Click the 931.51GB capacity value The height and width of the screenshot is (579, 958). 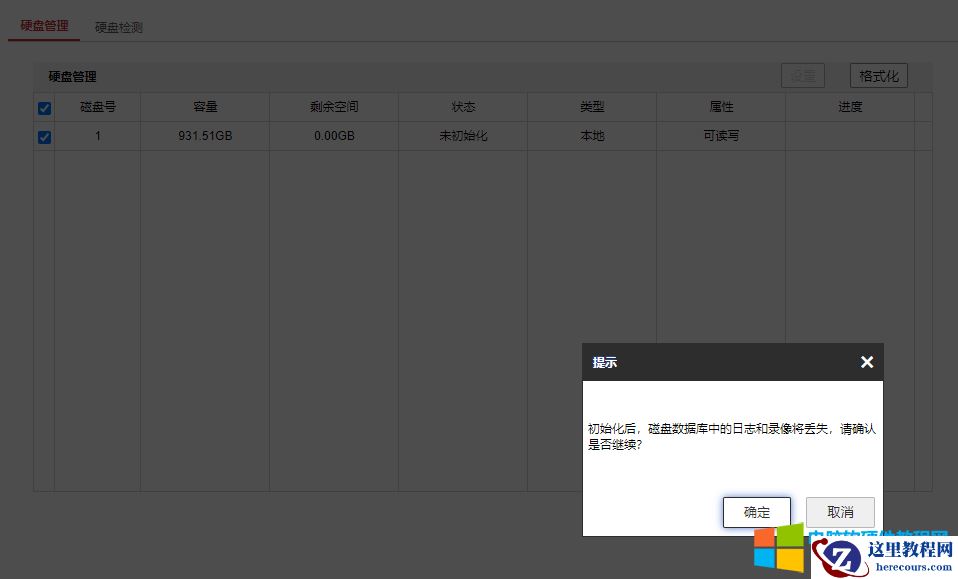point(204,136)
